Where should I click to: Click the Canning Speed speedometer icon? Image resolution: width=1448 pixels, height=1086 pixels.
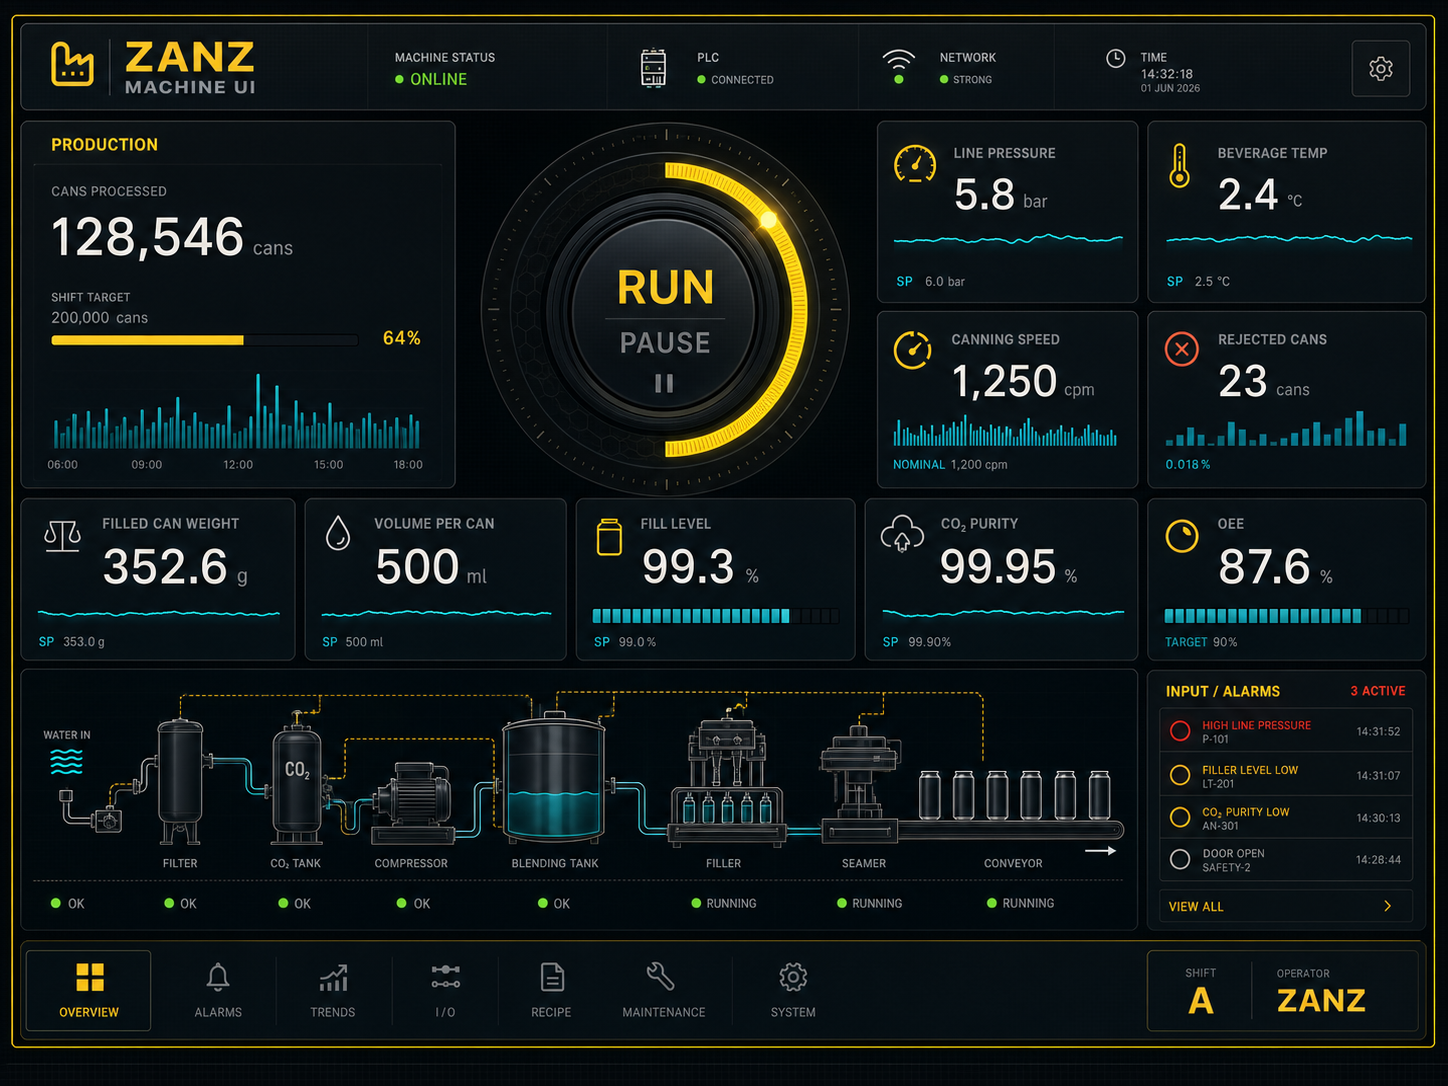912,350
